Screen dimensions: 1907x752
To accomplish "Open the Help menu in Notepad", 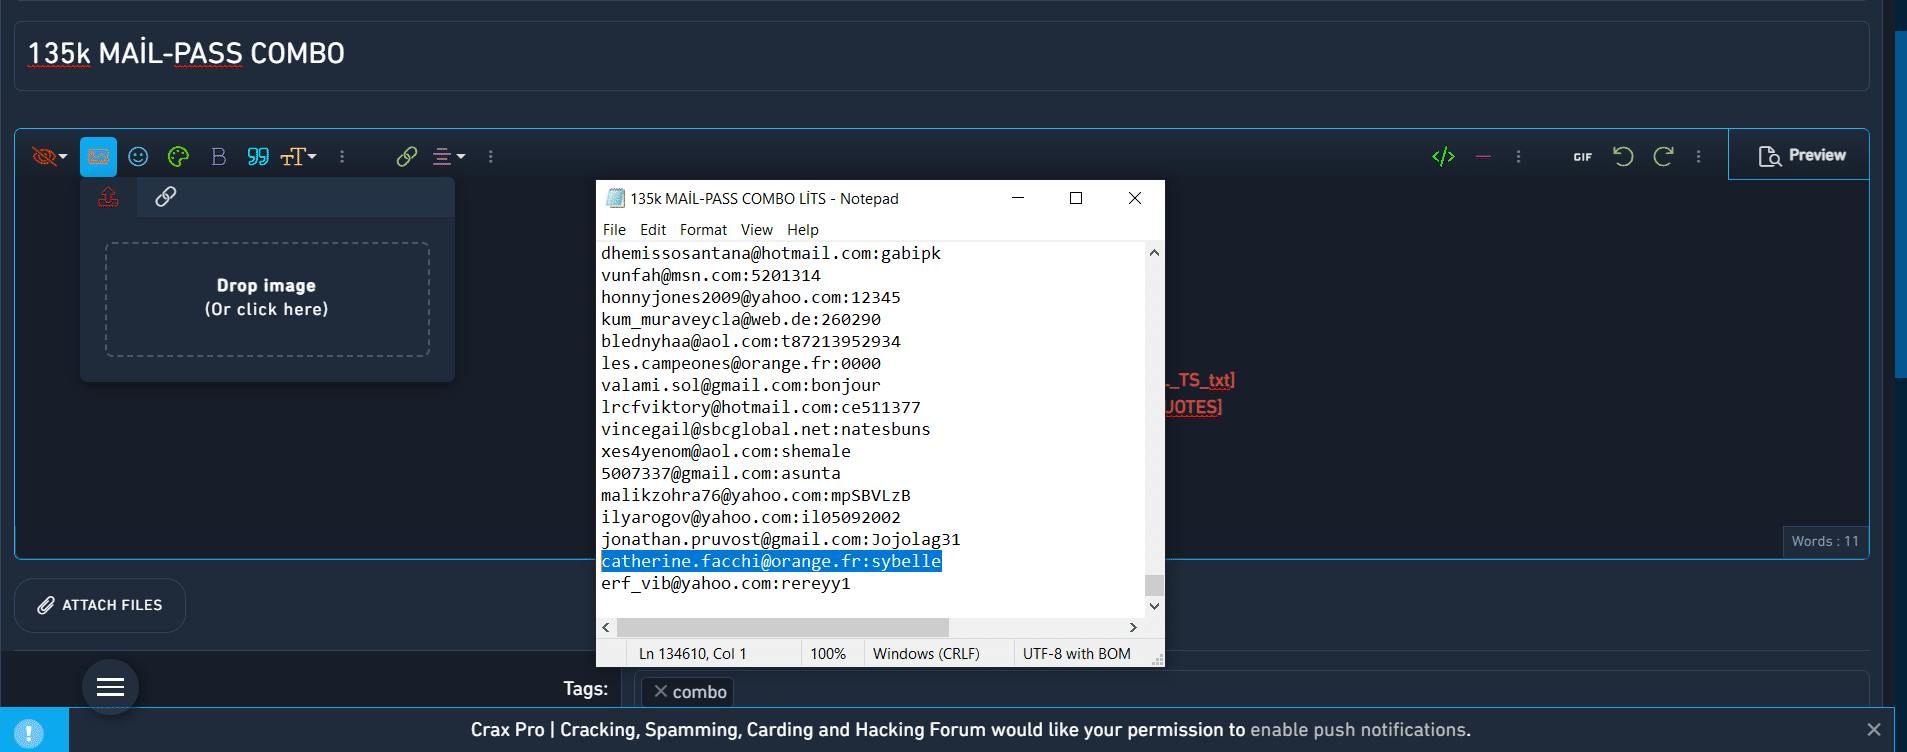I will click(x=802, y=230).
